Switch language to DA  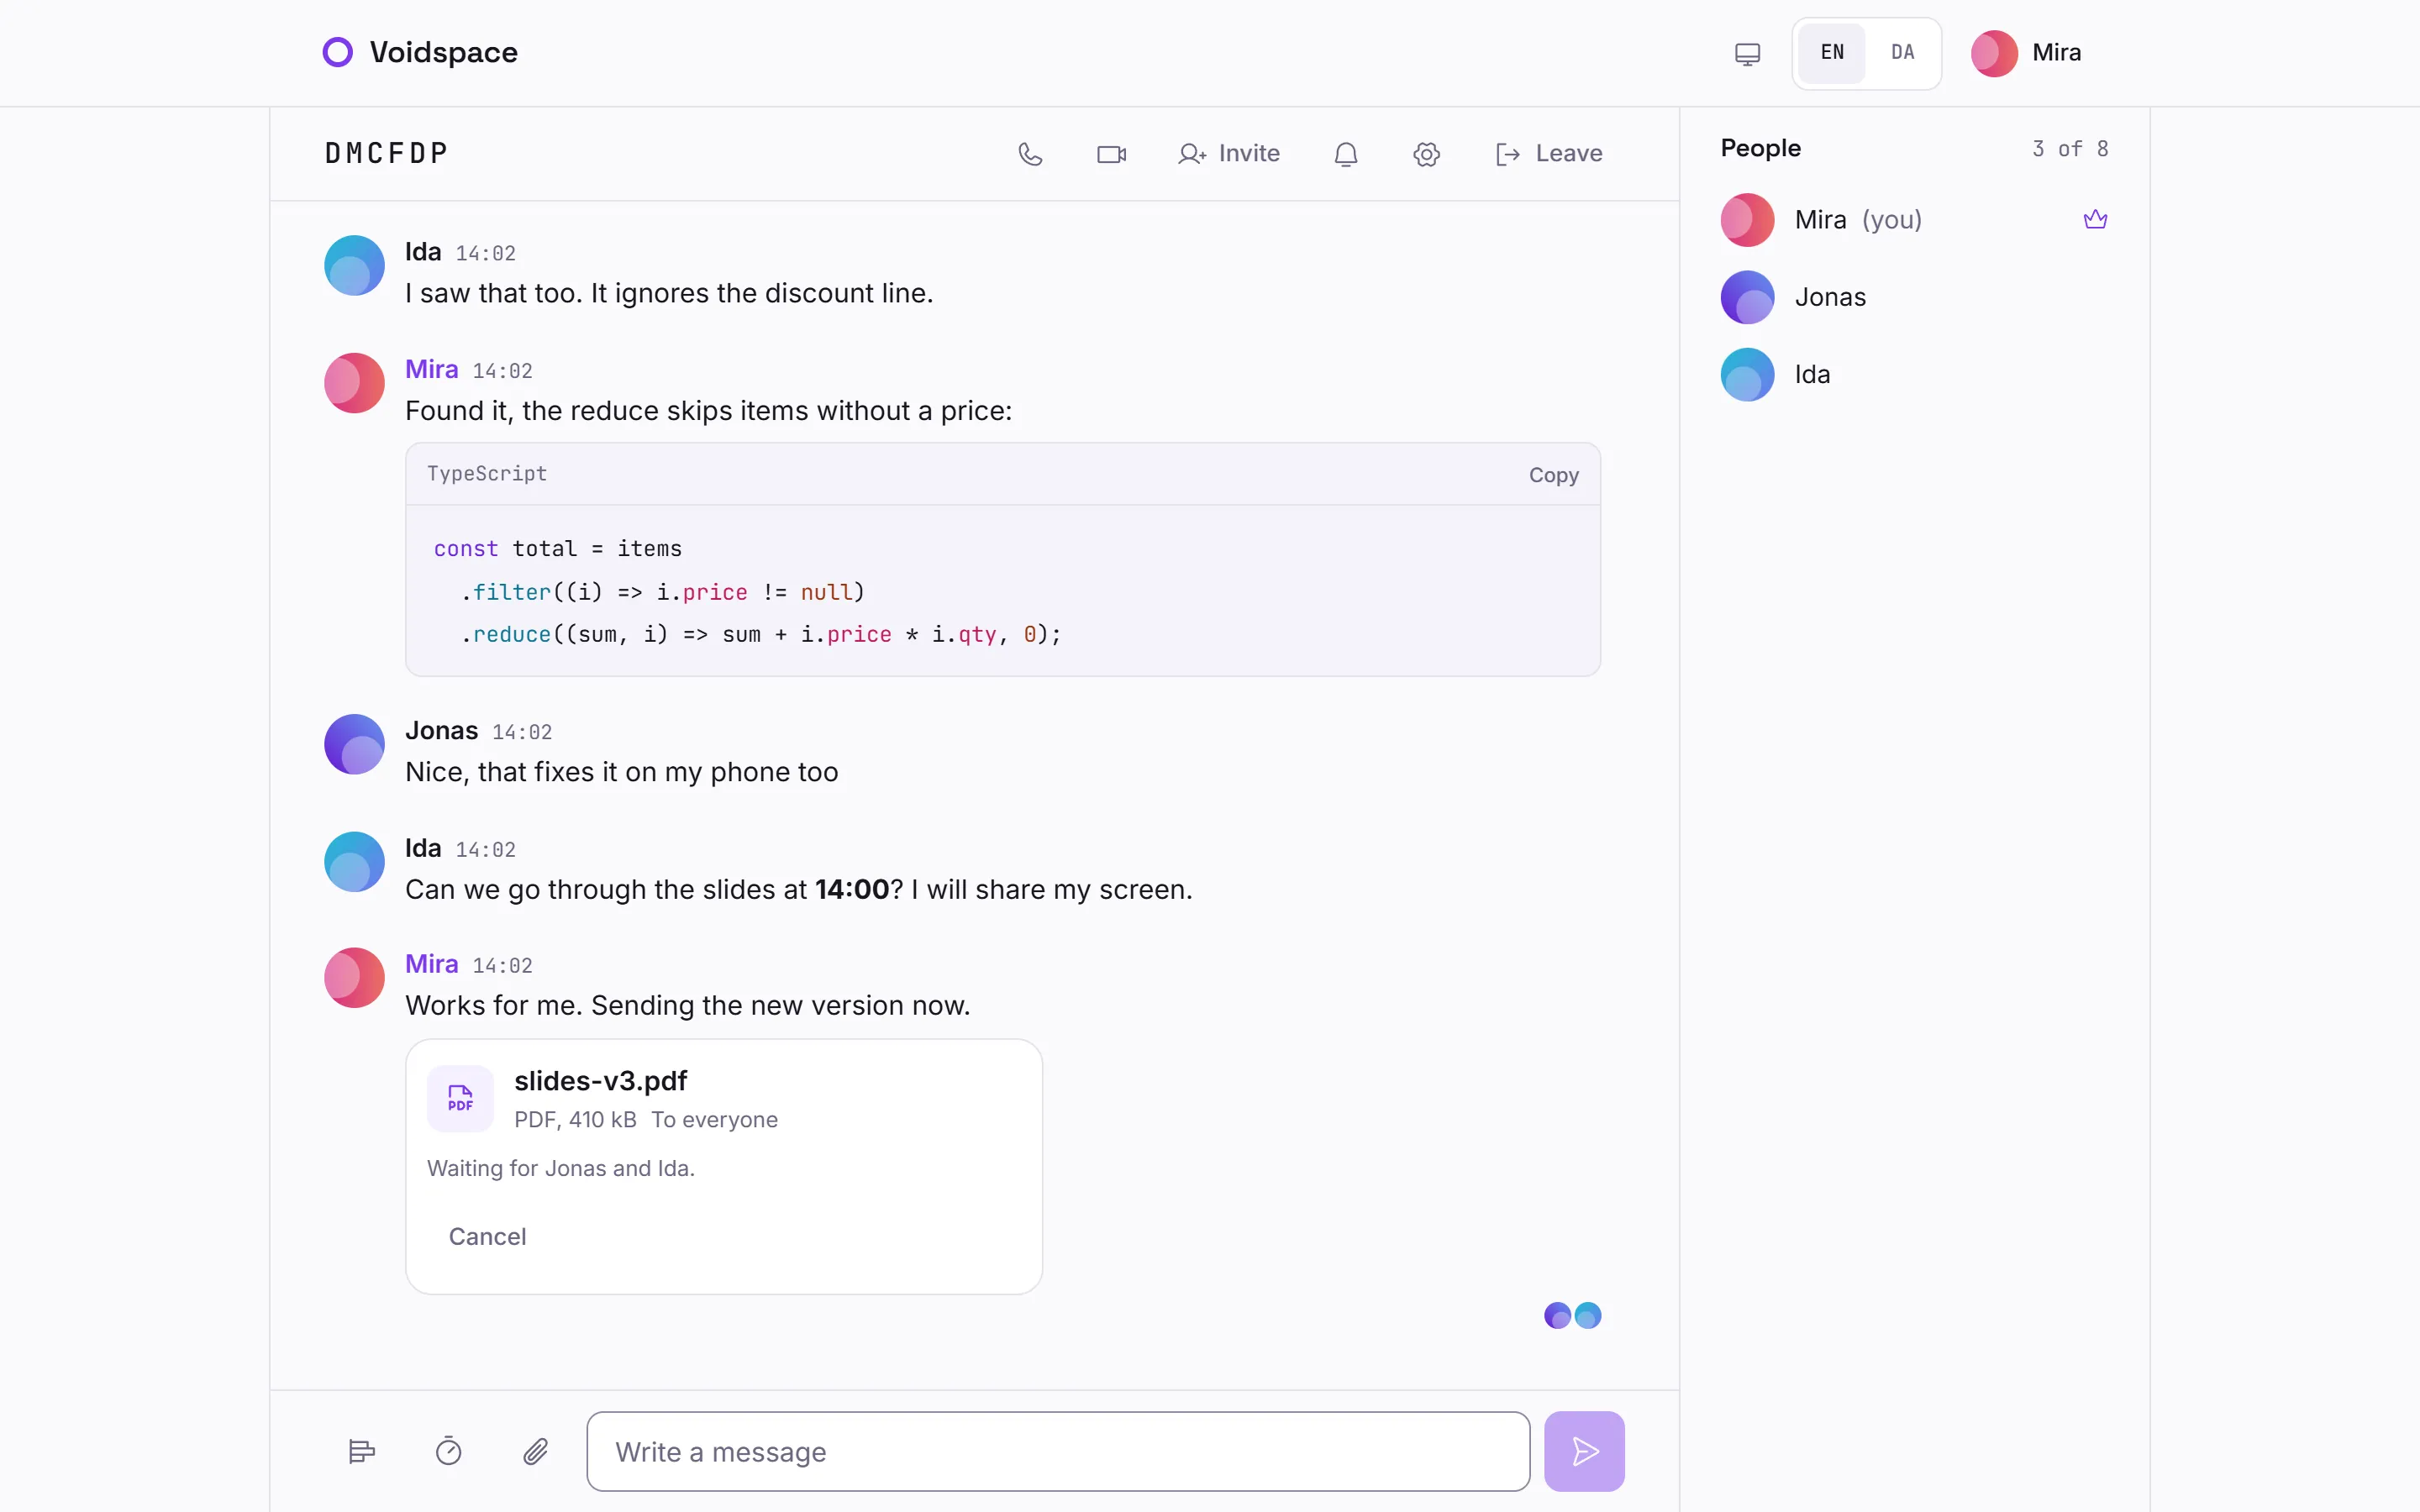pos(1902,53)
